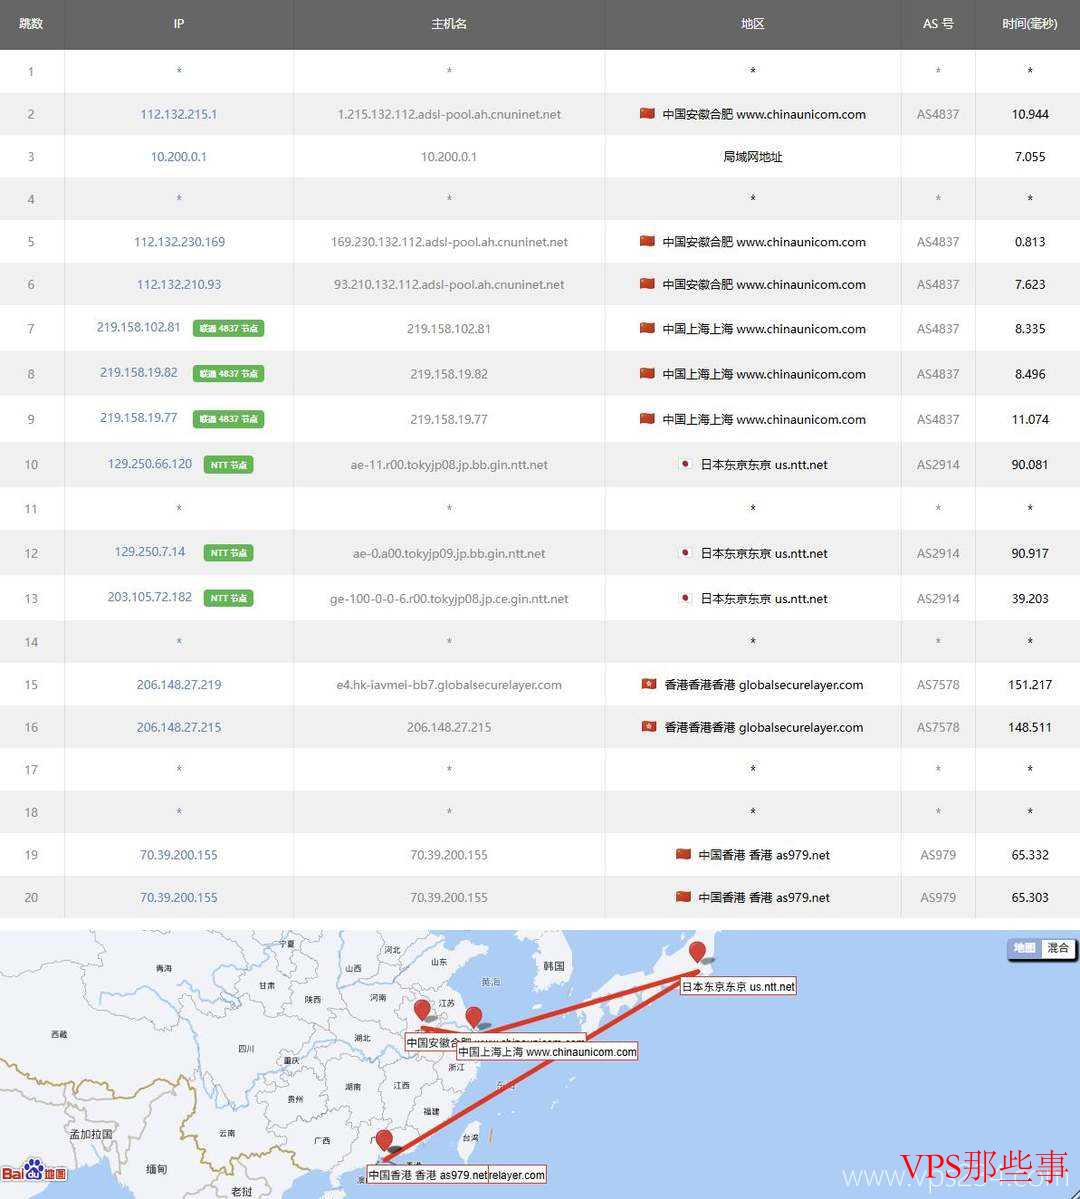This screenshot has height=1199, width=1080.
Task: Click the China flag in hop 7 row
Action: point(647,328)
